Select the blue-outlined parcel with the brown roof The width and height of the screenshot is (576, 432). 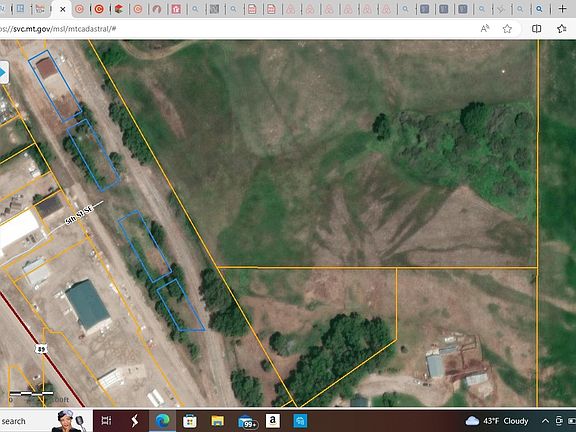point(54,86)
